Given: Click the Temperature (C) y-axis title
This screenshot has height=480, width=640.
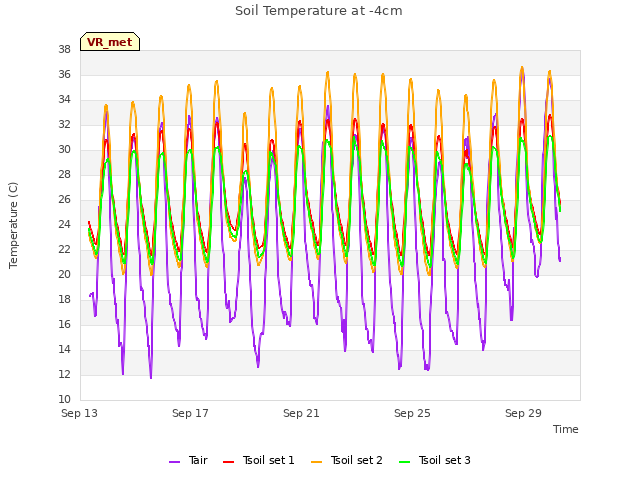Looking at the screenshot, I should (13, 225).
